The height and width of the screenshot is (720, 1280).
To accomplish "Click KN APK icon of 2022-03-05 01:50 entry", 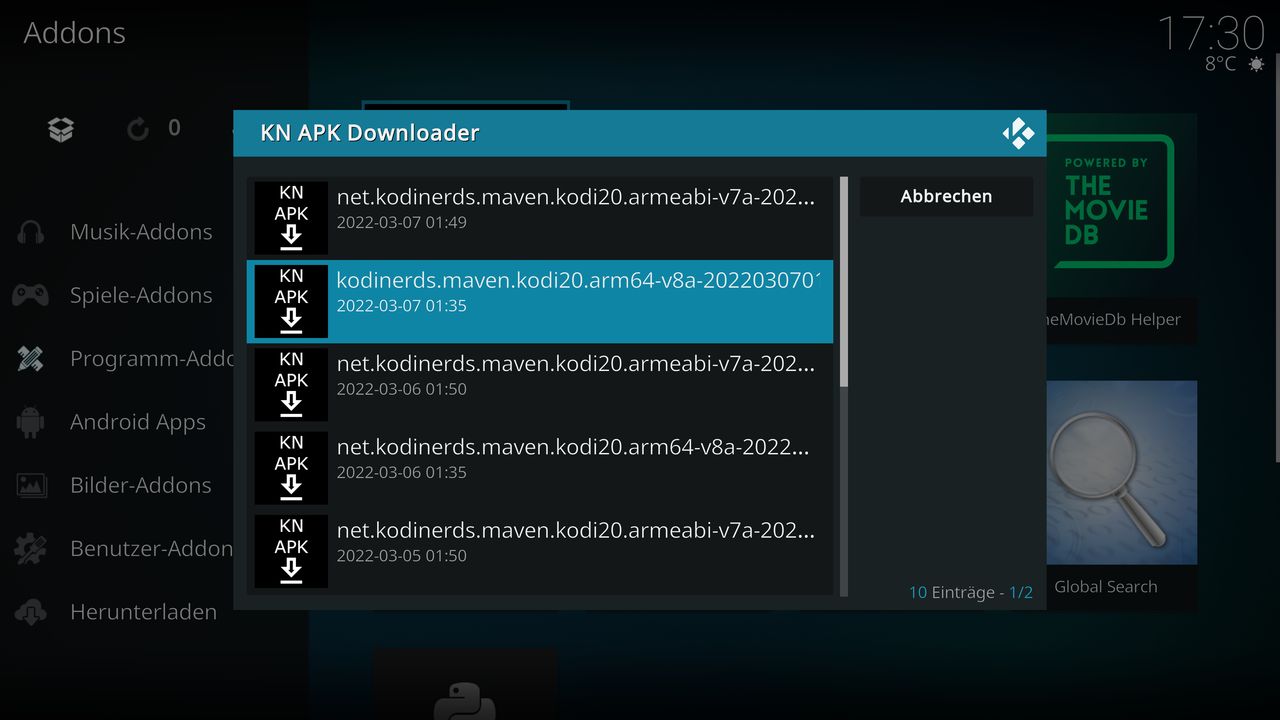I will pyautogui.click(x=291, y=551).
